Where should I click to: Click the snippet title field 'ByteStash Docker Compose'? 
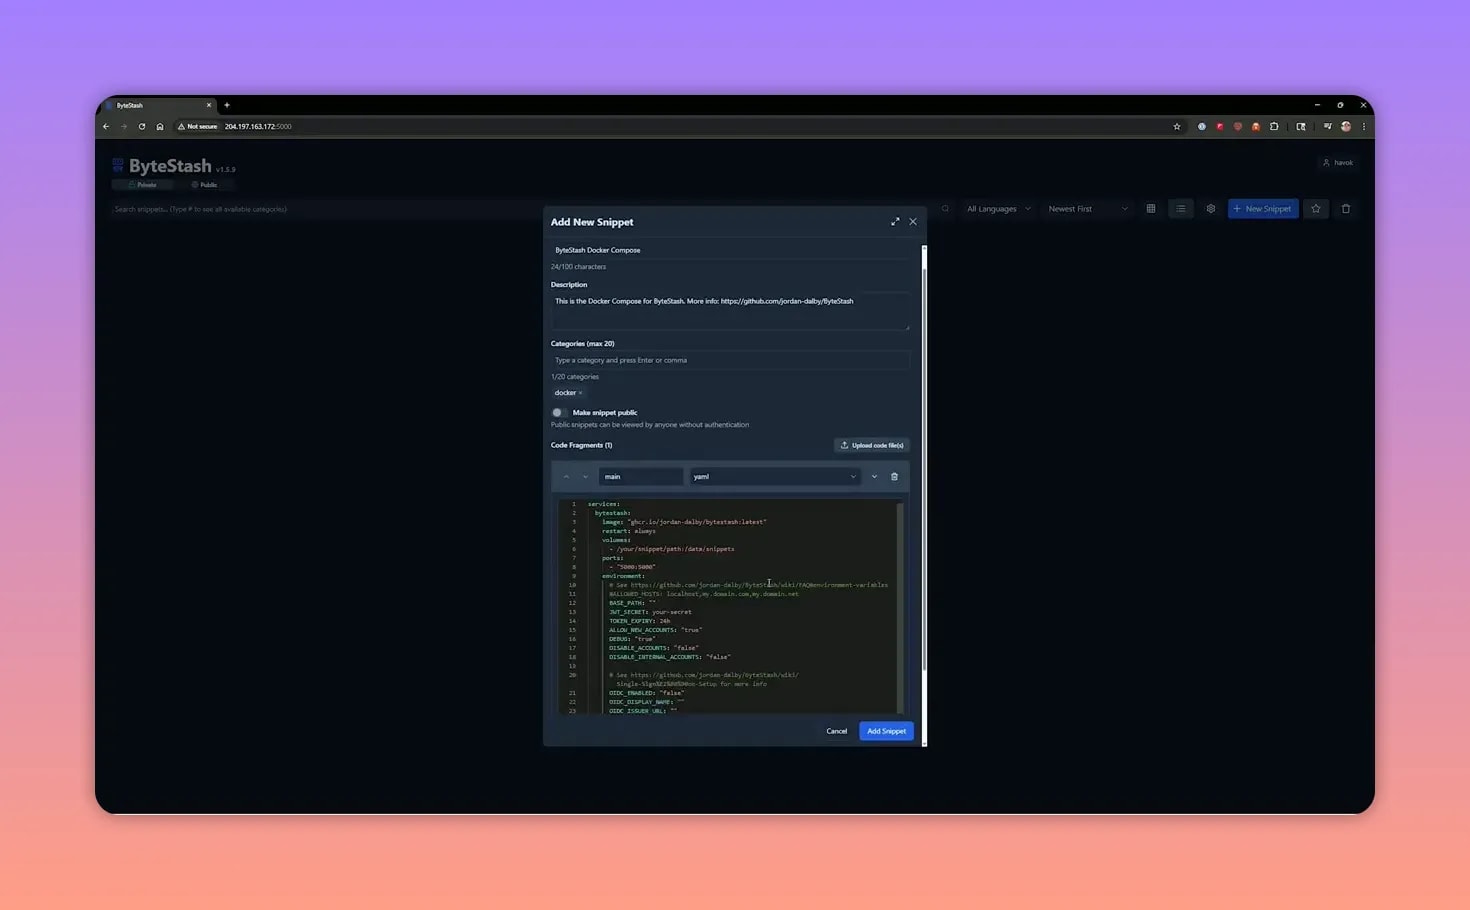730,250
